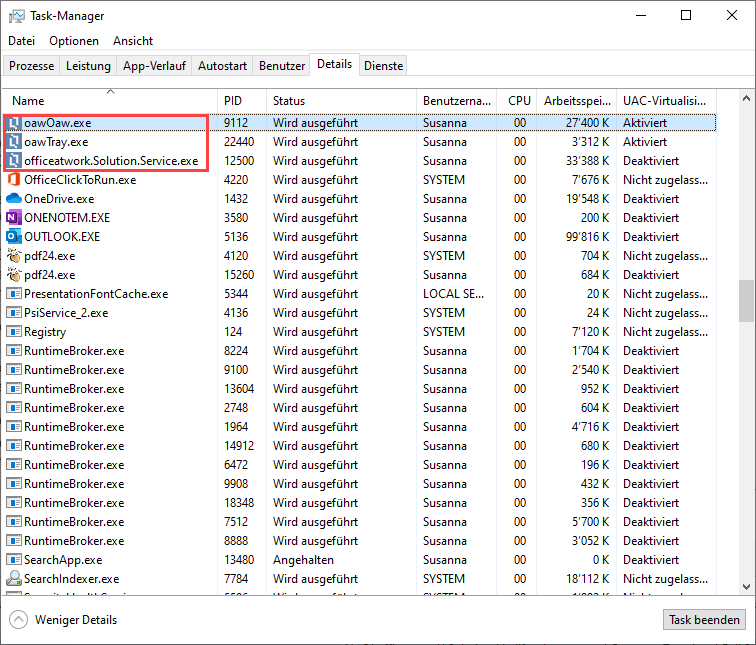The image size is (756, 645).
Task: Click PID 7784 of SearchIndexer.exe
Action: click(236, 578)
